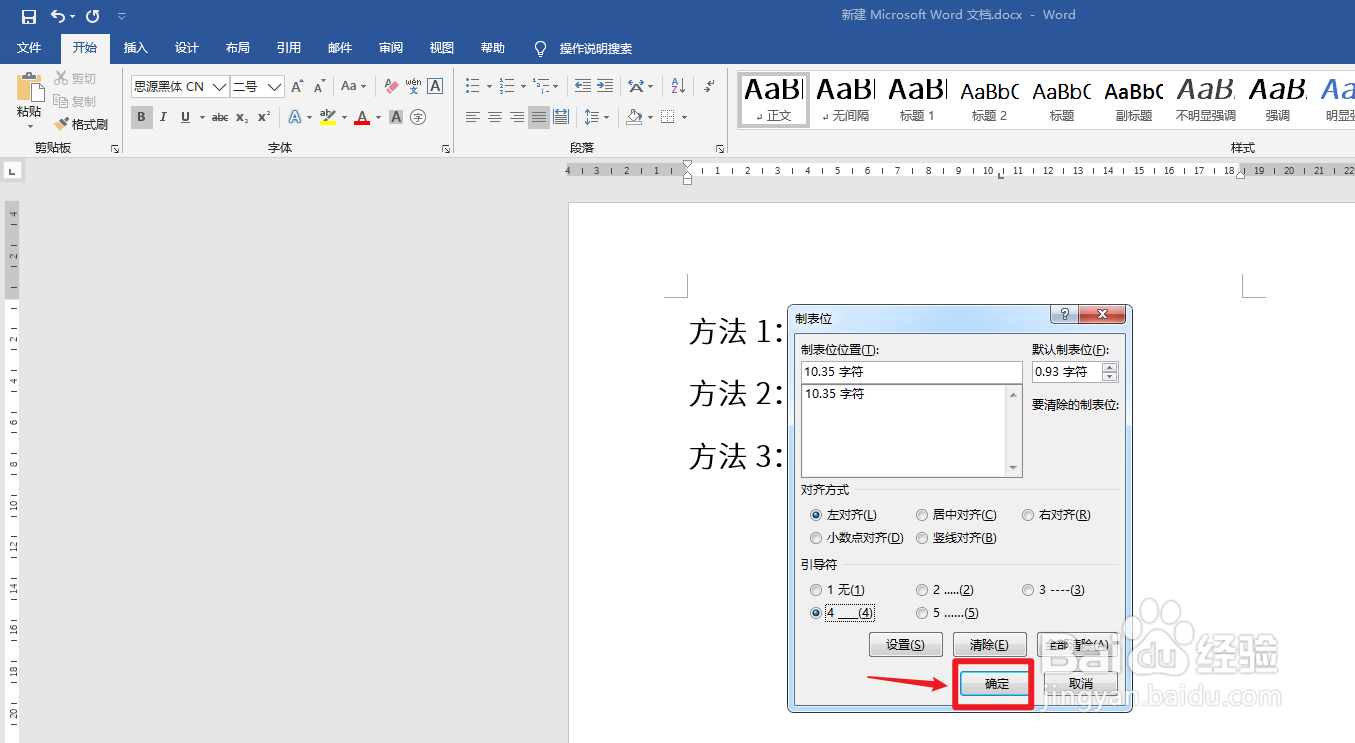Center align the paragraph
The height and width of the screenshot is (743, 1355).
tap(495, 117)
